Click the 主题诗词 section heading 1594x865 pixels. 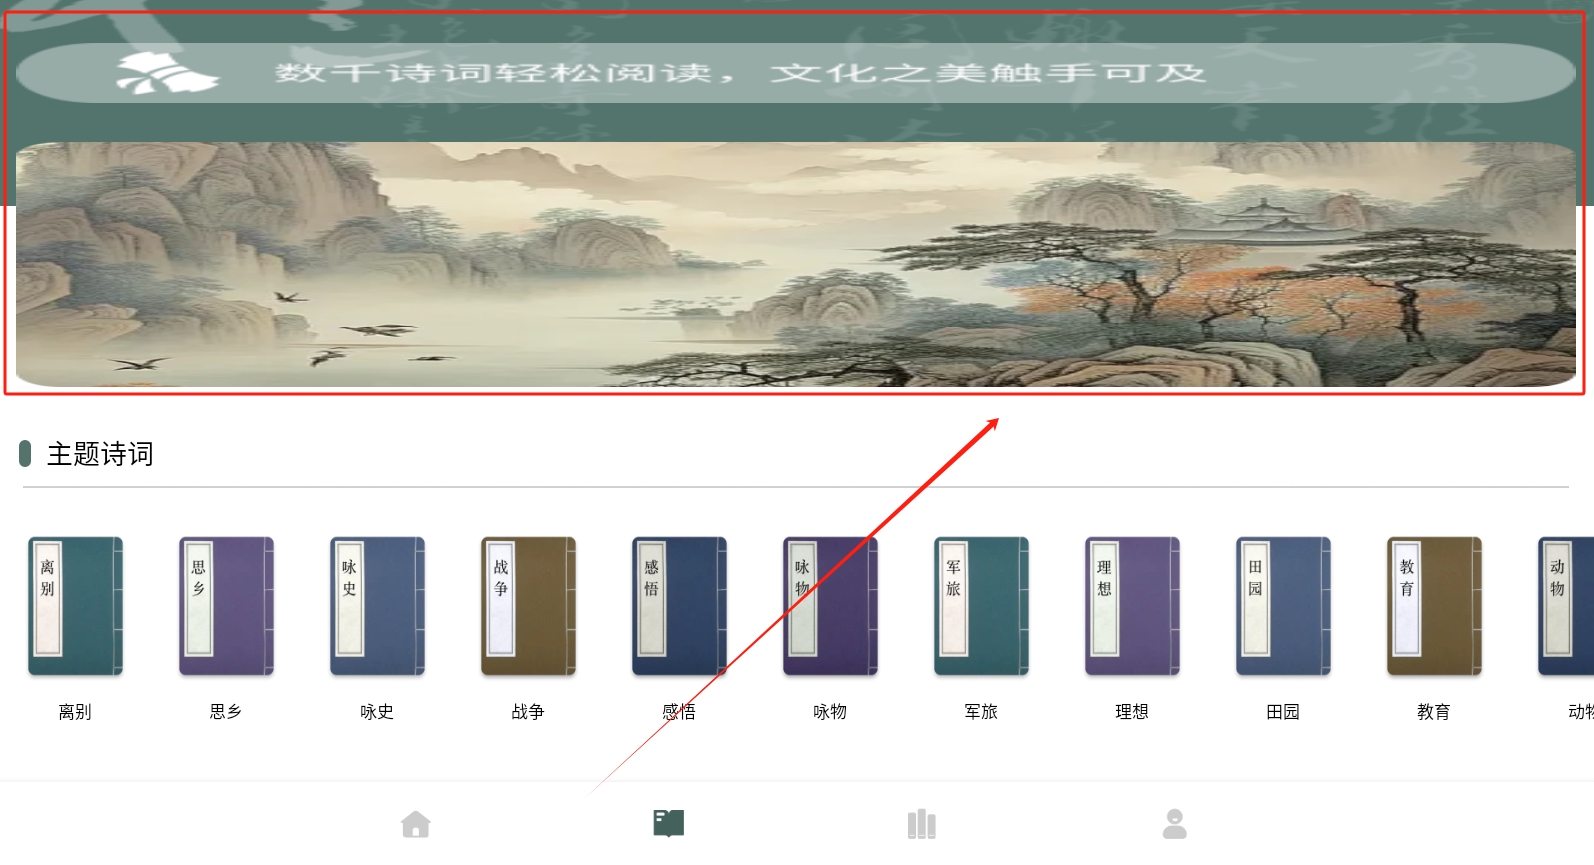100,454
